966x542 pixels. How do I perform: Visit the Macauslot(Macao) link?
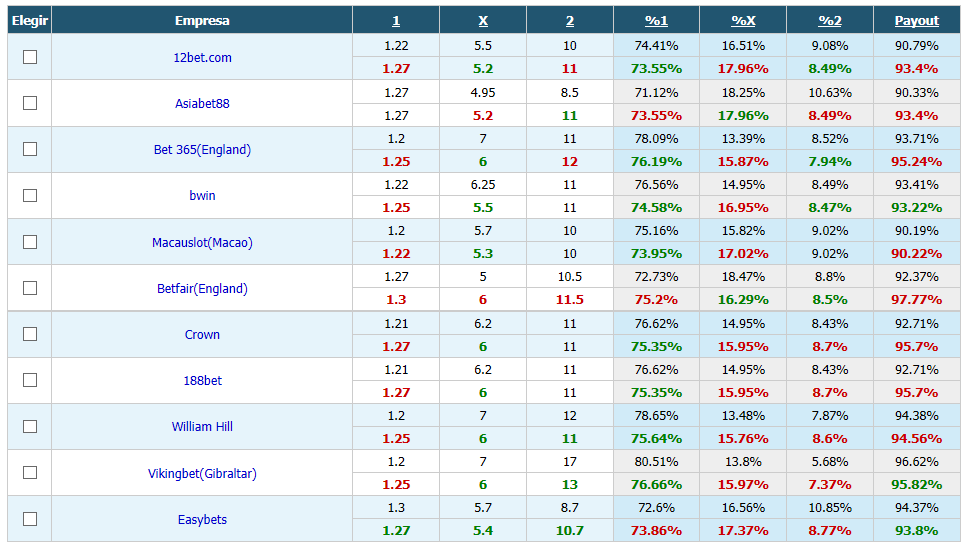coord(202,243)
